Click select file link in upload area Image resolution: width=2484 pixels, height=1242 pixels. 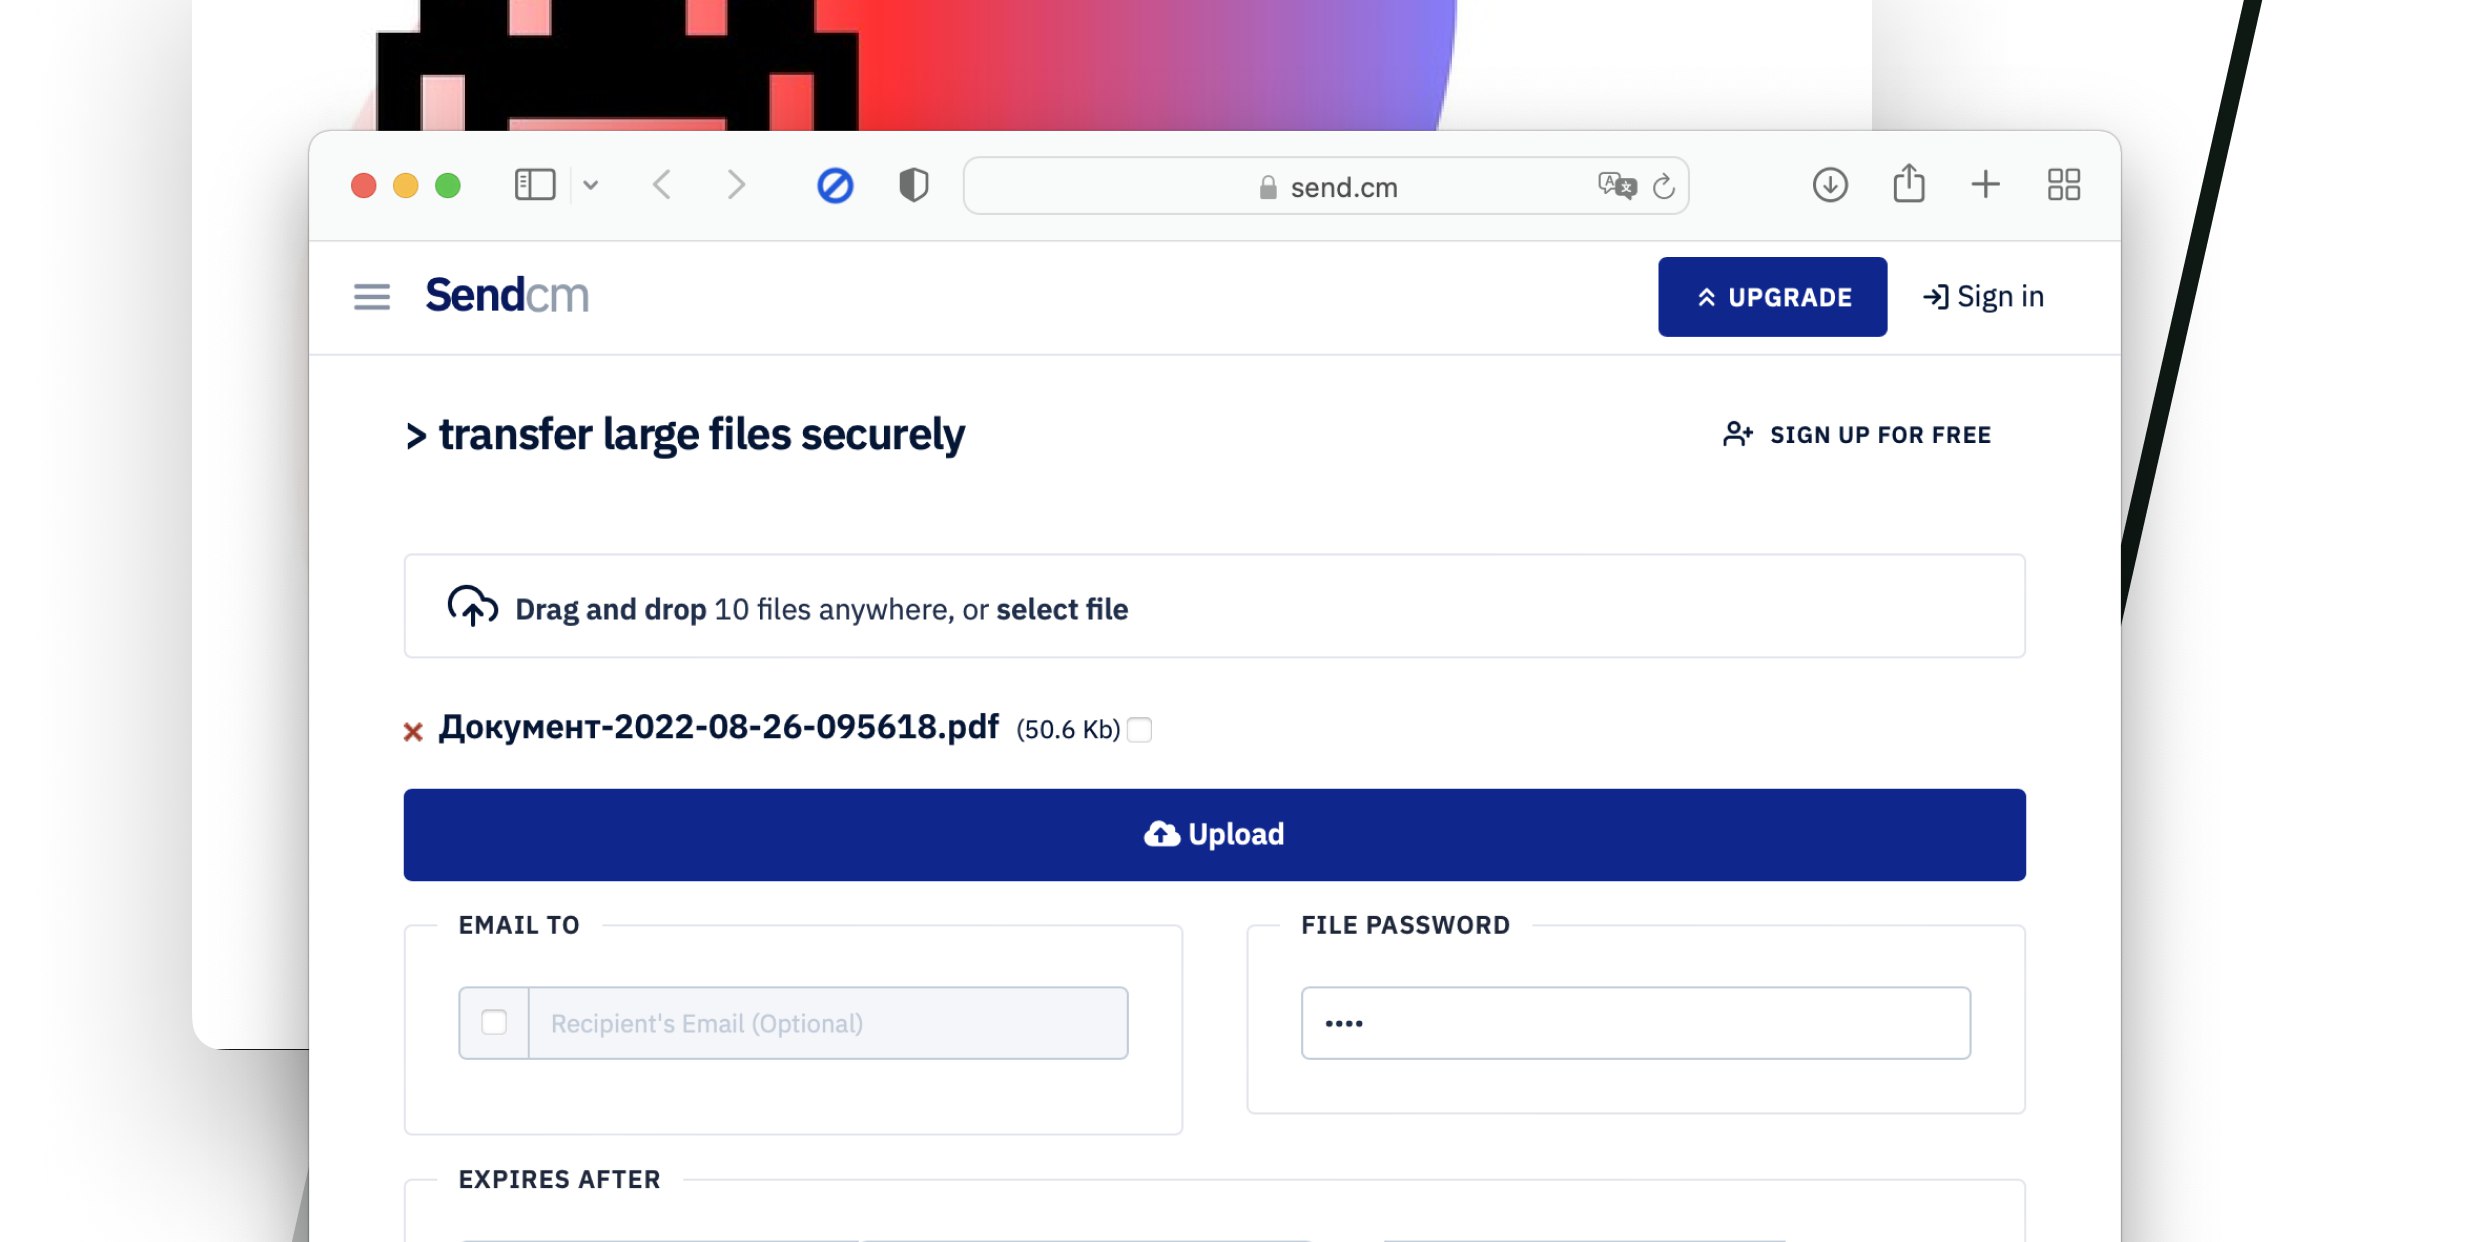(x=1061, y=608)
